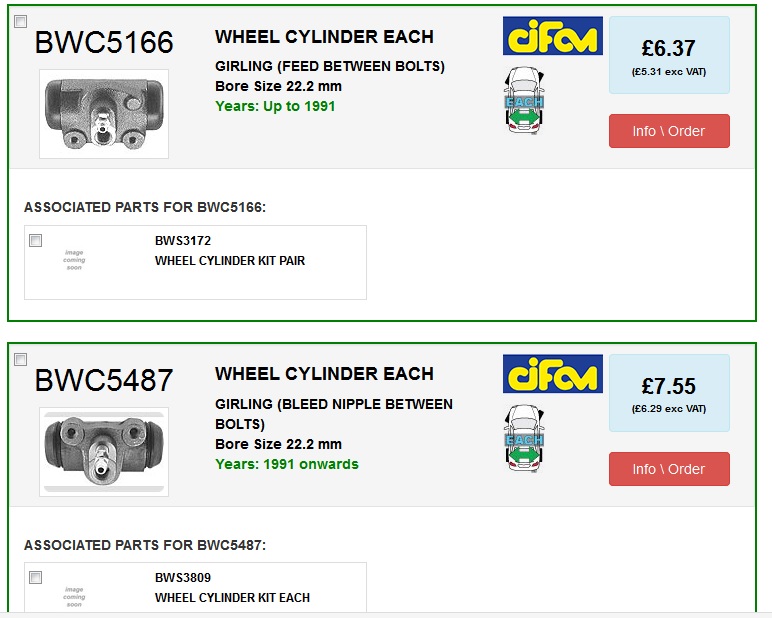772x618 pixels.
Task: Open the BWS3172 Wheel Cylinder Kit Pair link
Action: pos(230,260)
